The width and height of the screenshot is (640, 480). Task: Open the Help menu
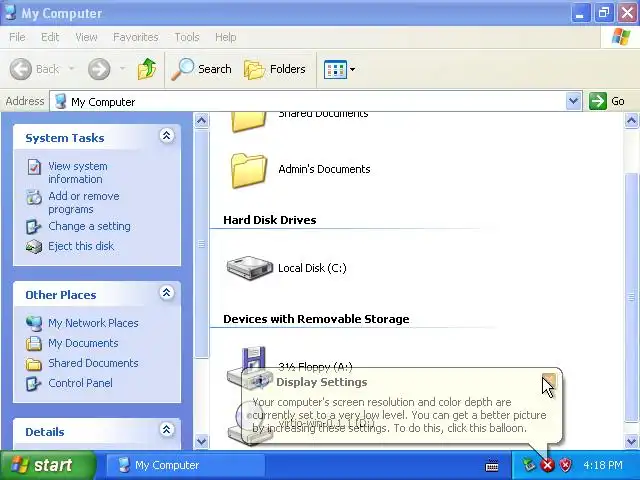226,37
